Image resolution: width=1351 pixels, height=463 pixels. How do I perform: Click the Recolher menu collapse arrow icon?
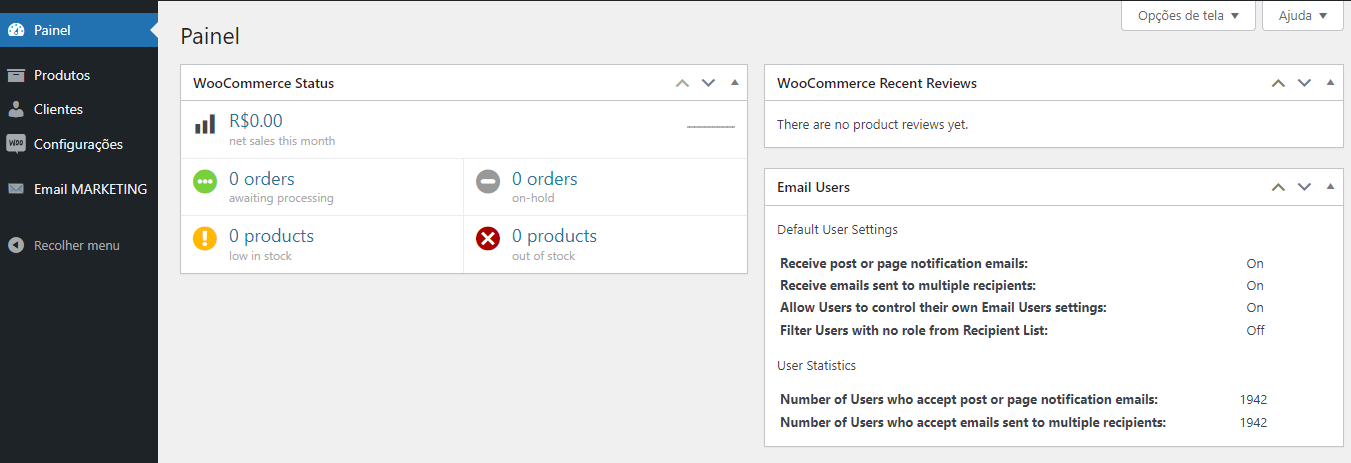point(16,245)
